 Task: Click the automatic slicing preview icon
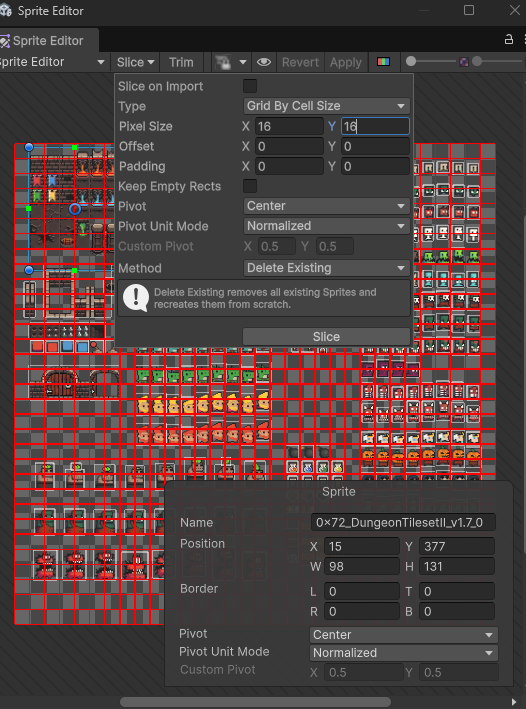[223, 62]
